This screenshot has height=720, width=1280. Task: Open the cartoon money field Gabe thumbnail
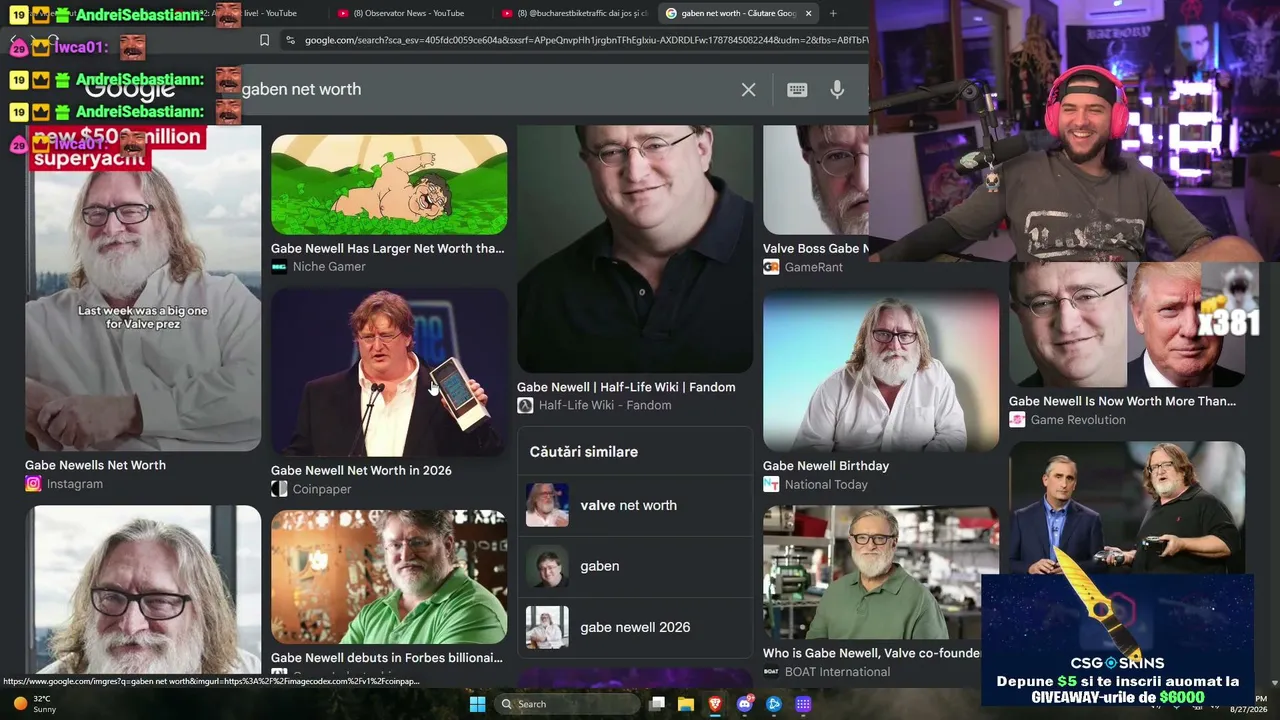389,185
